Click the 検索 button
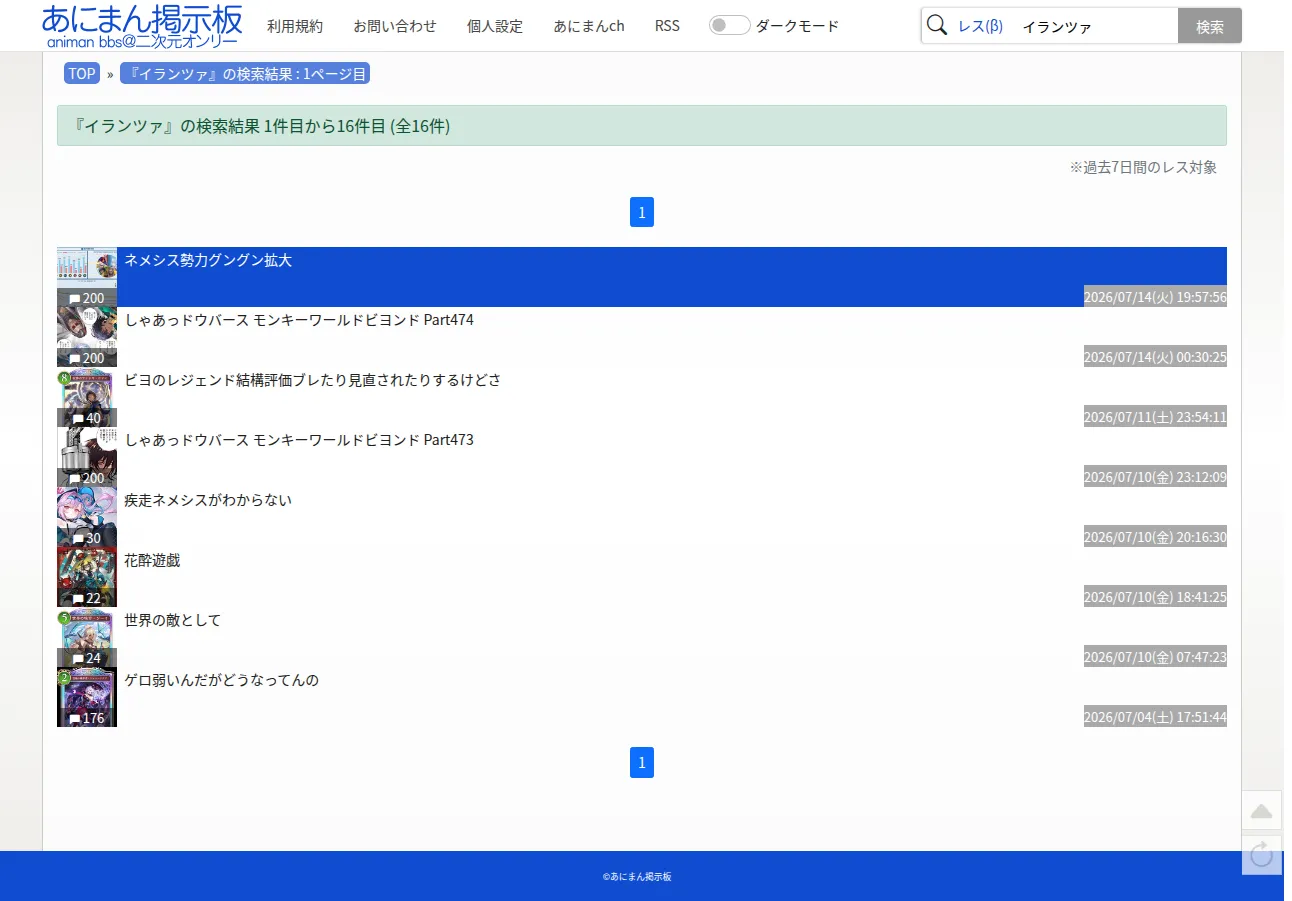The image size is (1292, 901). (x=1210, y=26)
